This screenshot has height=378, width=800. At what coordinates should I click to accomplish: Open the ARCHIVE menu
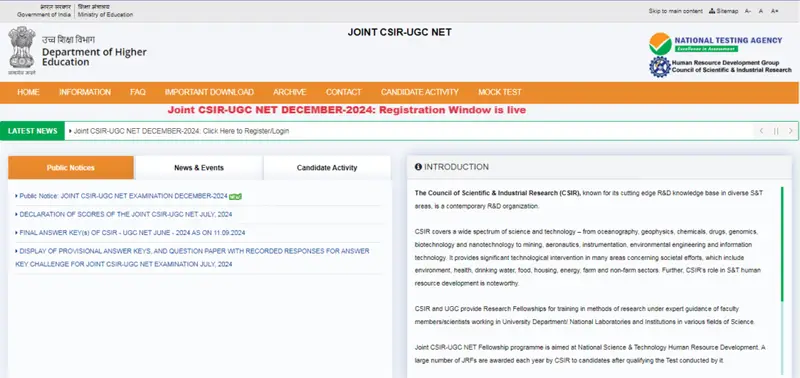pyautogui.click(x=290, y=92)
